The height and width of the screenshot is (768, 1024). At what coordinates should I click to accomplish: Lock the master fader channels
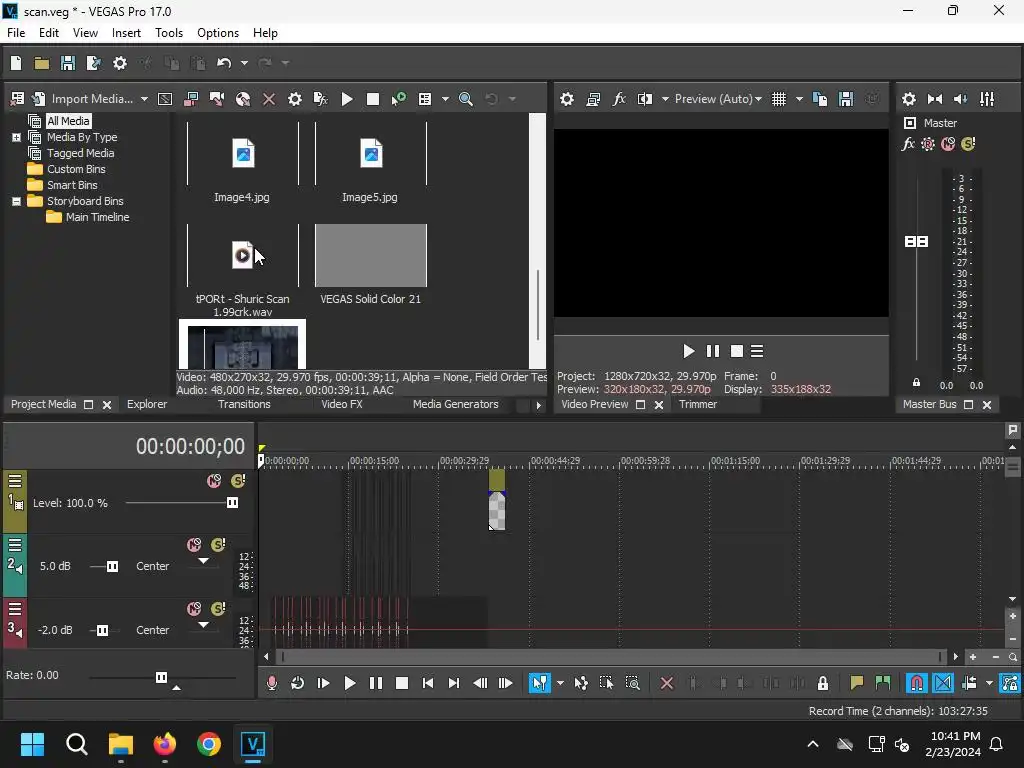[916, 383]
